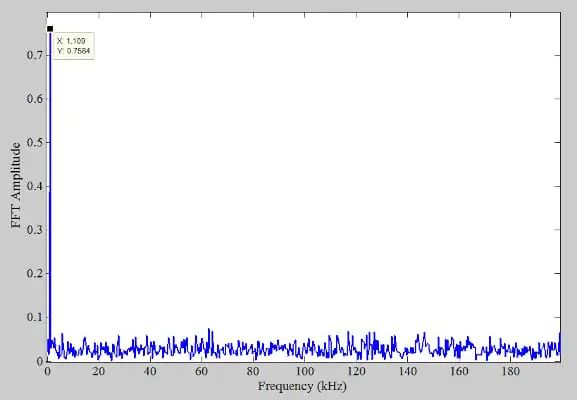Click the 60 x-axis tick label

[201, 371]
